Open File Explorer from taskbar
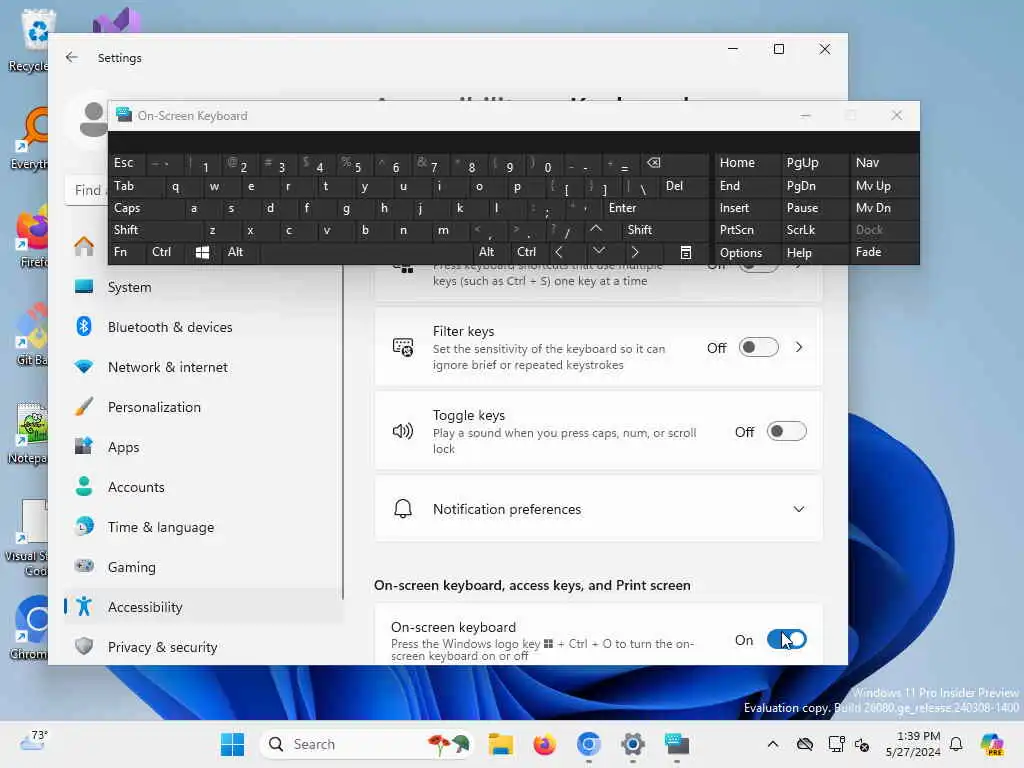1024x768 pixels. coord(501,744)
